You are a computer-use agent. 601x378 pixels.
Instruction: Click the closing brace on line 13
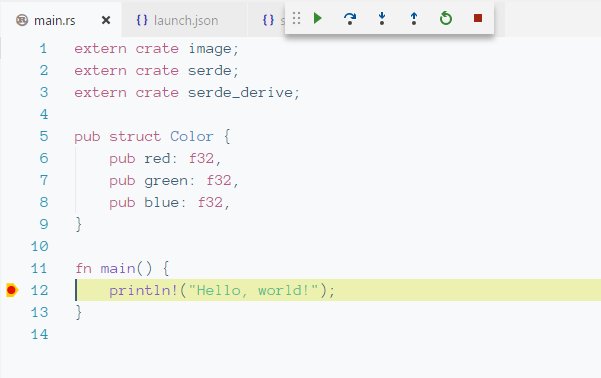tap(79, 312)
